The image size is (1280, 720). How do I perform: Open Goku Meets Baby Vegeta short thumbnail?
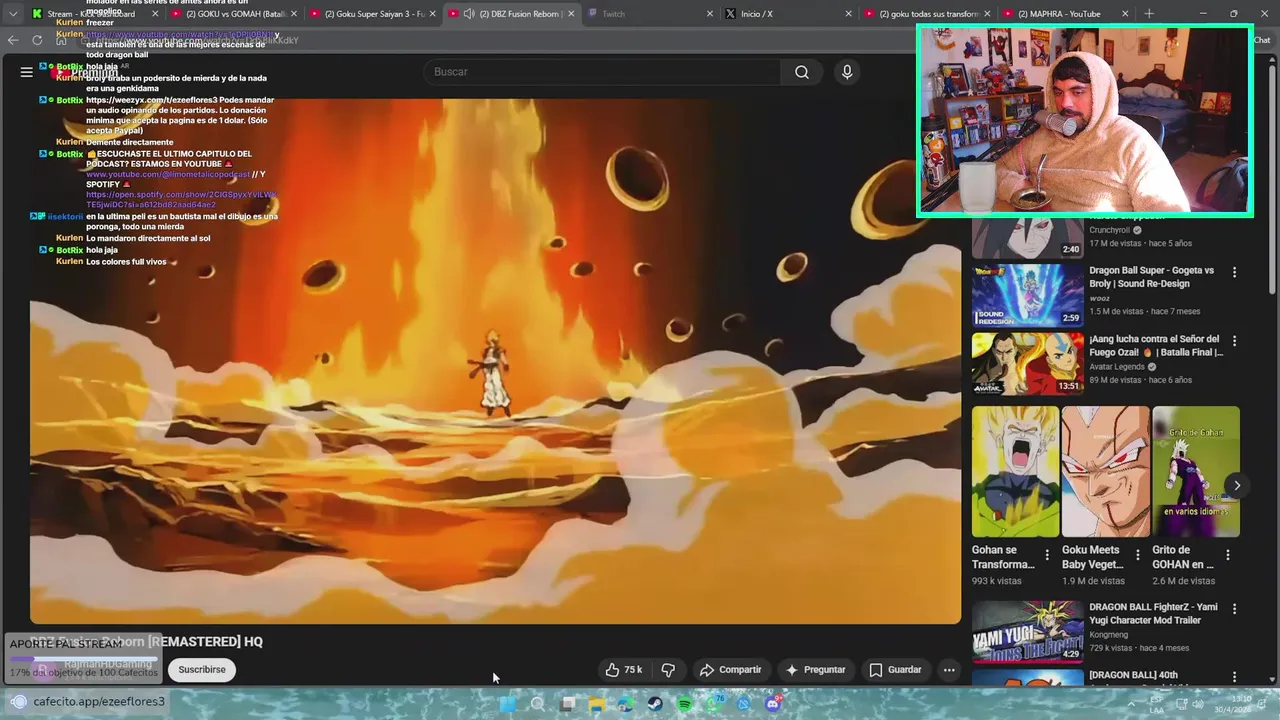pos(1105,471)
